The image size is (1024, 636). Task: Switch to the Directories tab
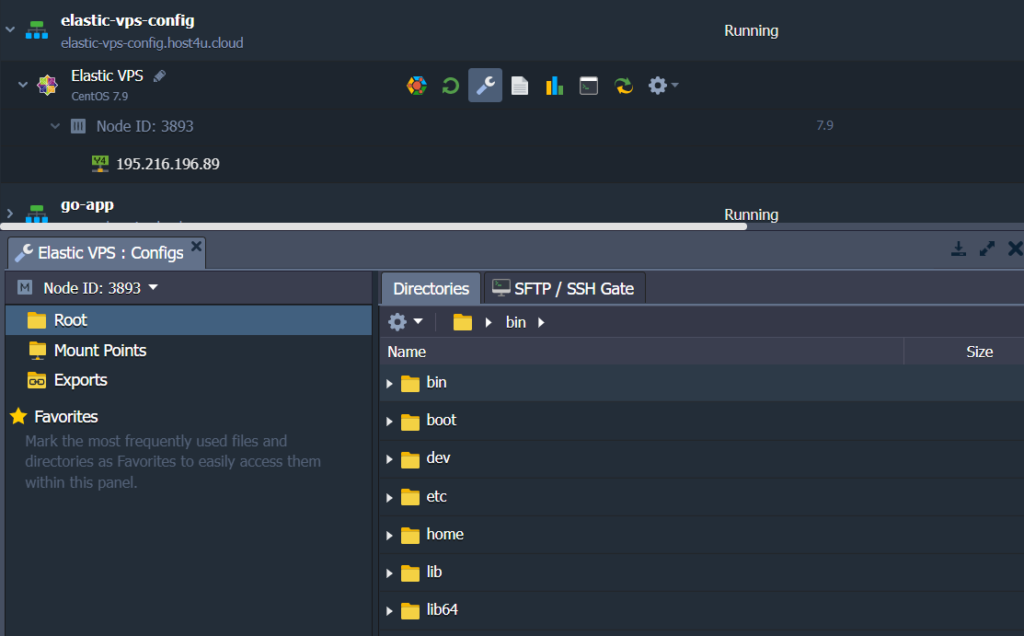point(431,289)
